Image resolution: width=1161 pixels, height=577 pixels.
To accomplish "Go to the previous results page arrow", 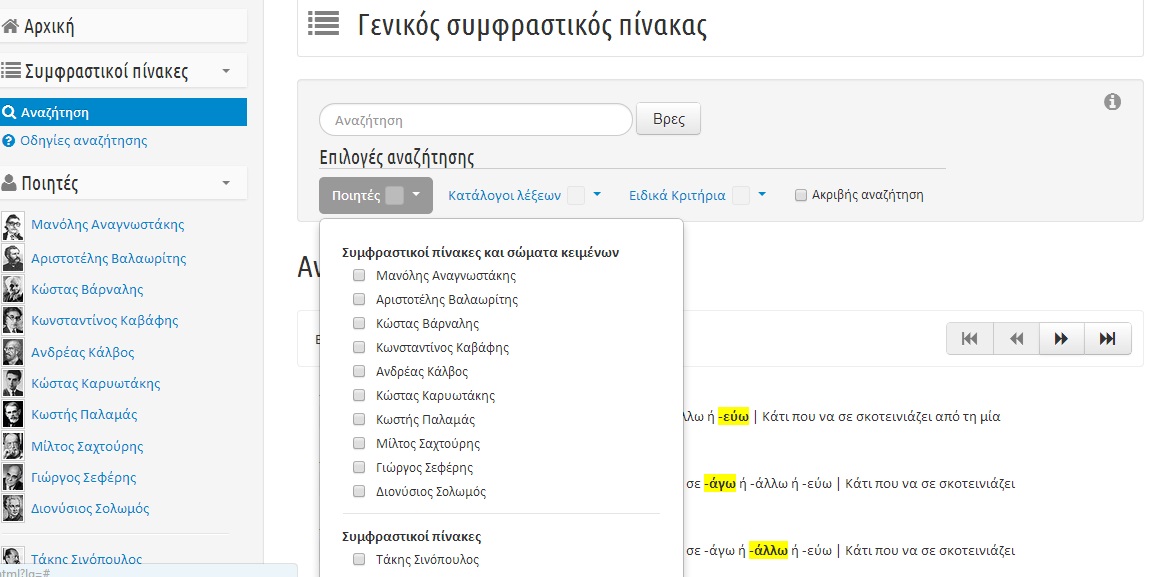I will pos(1015,339).
